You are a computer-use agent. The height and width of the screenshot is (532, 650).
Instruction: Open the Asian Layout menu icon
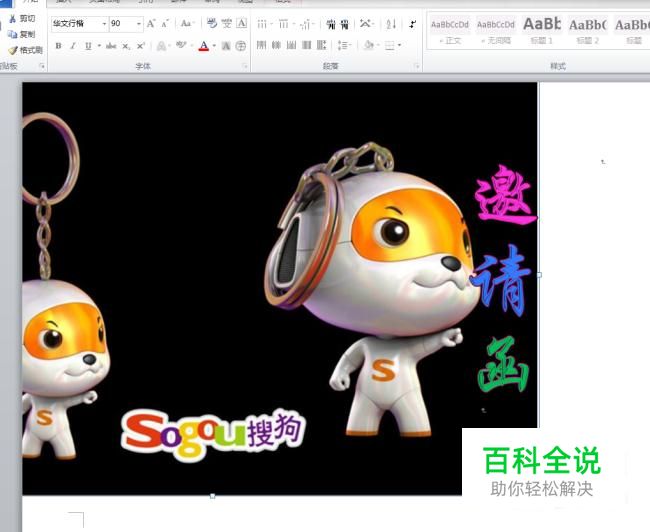(366, 24)
